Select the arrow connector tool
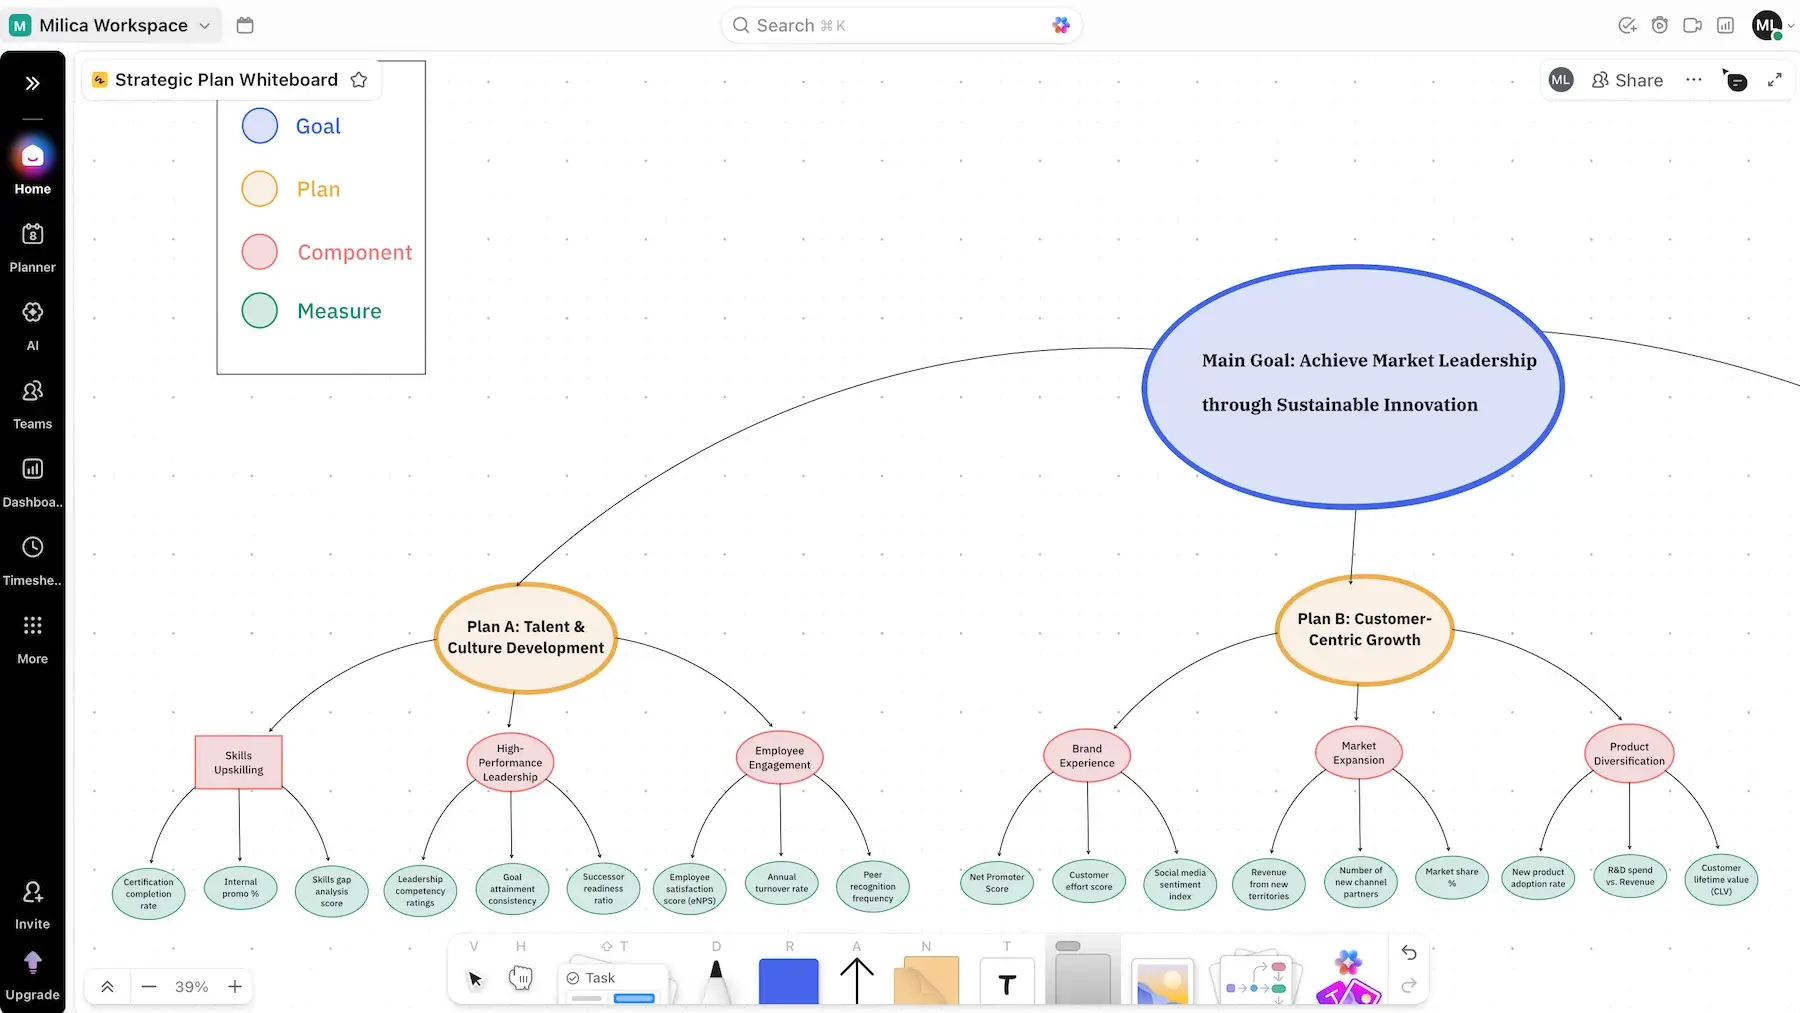 tap(857, 980)
